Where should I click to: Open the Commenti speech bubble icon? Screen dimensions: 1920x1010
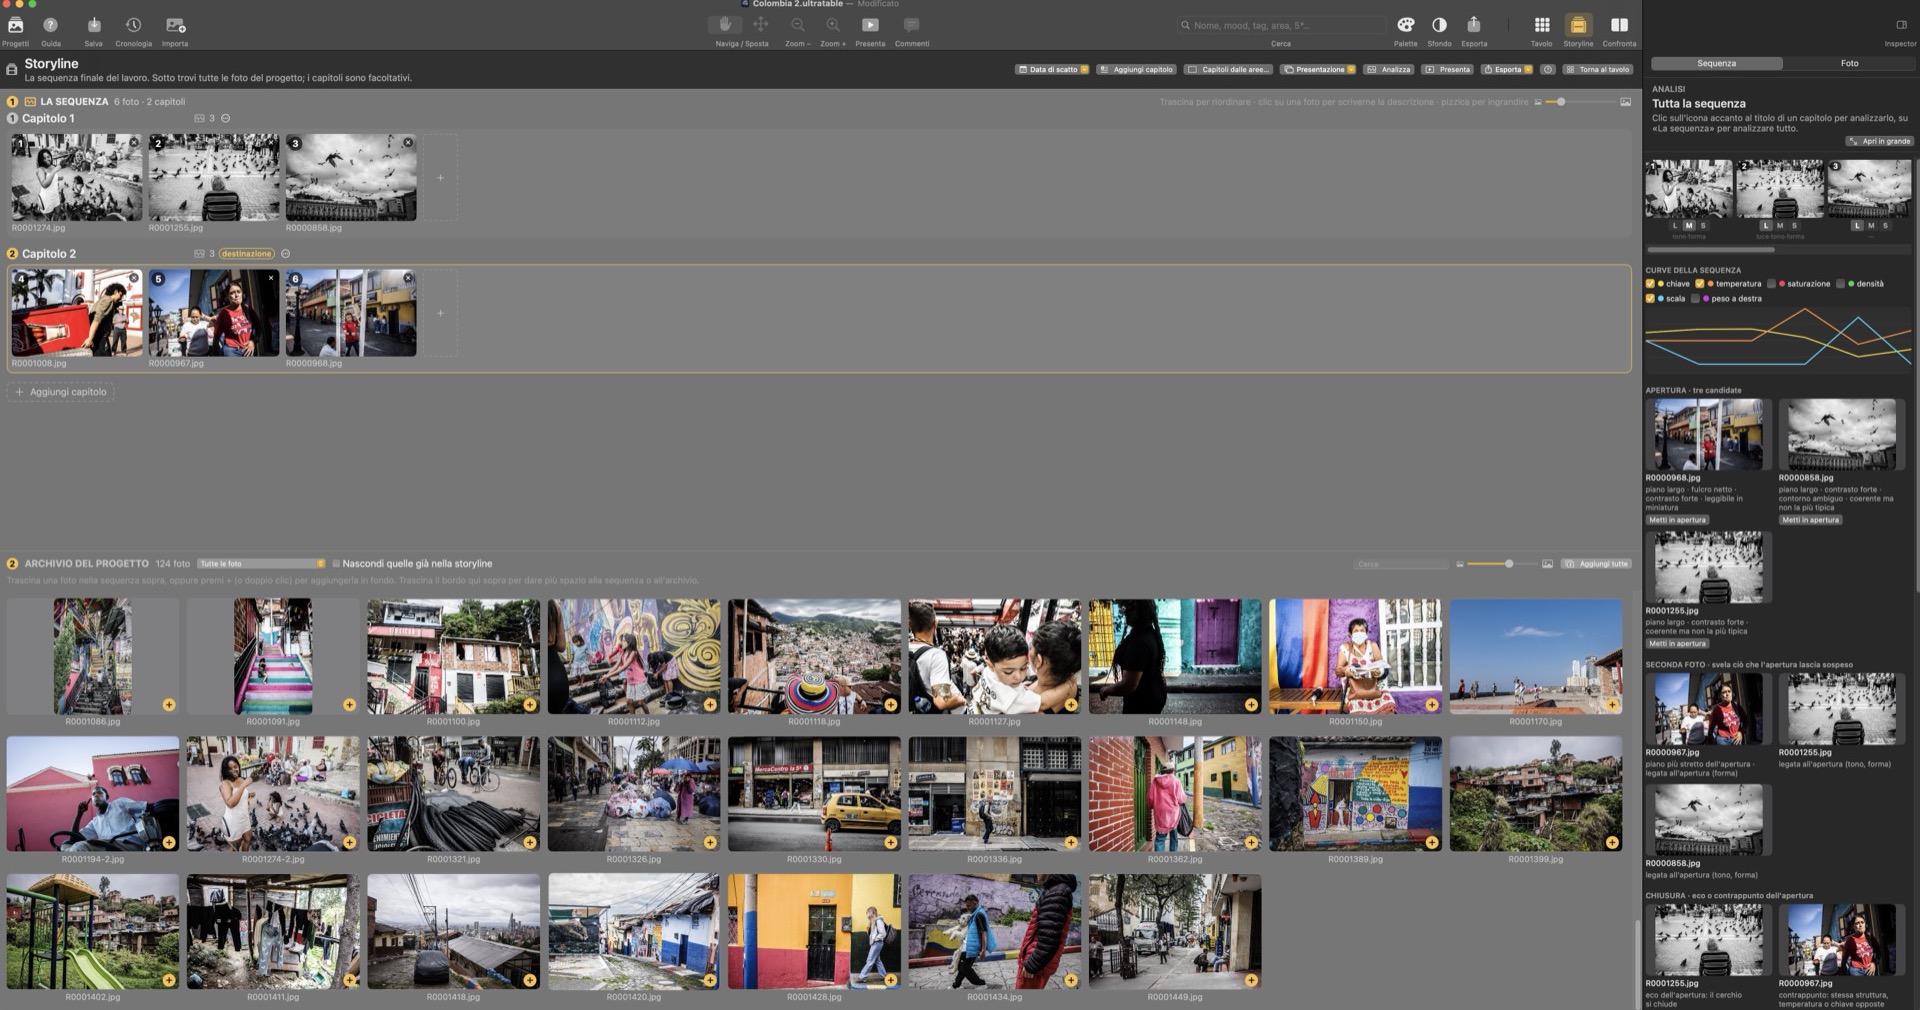(911, 25)
